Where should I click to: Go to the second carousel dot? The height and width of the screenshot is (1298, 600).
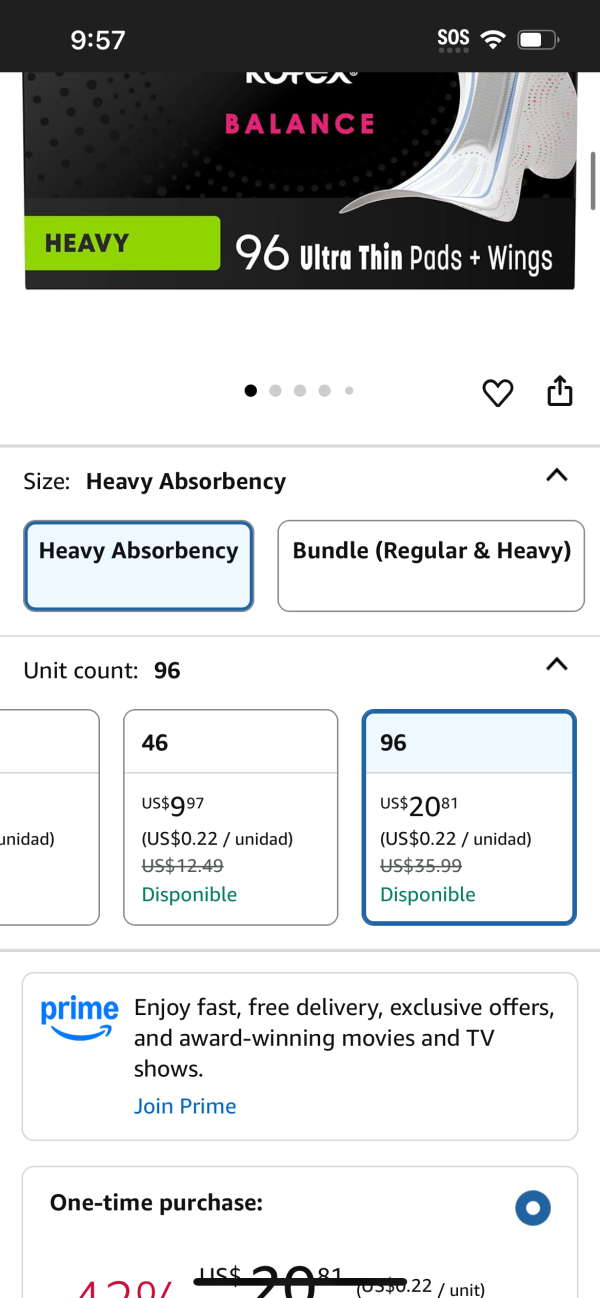click(x=275, y=391)
